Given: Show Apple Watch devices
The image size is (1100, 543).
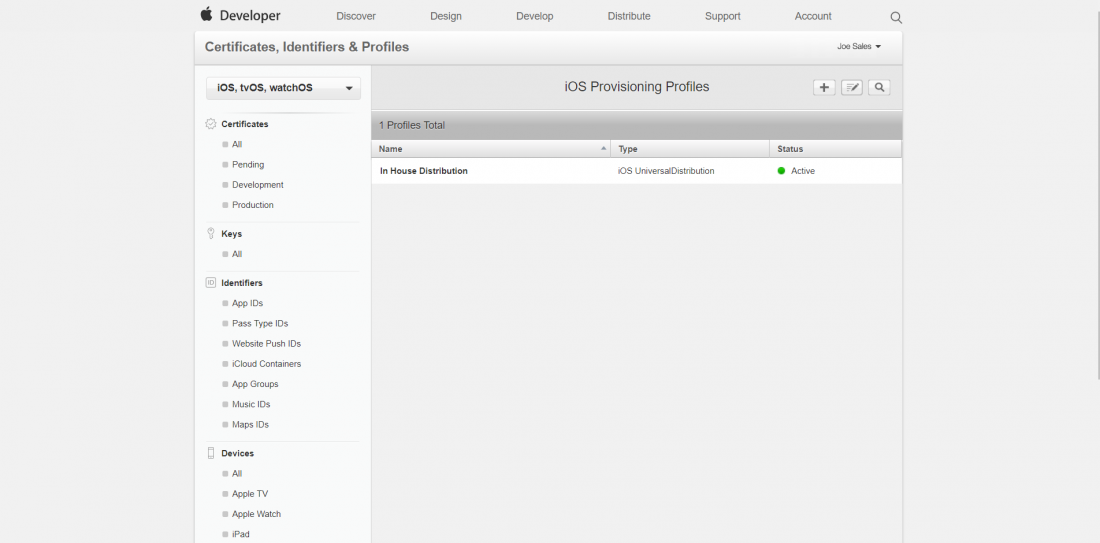Looking at the screenshot, I should [256, 514].
